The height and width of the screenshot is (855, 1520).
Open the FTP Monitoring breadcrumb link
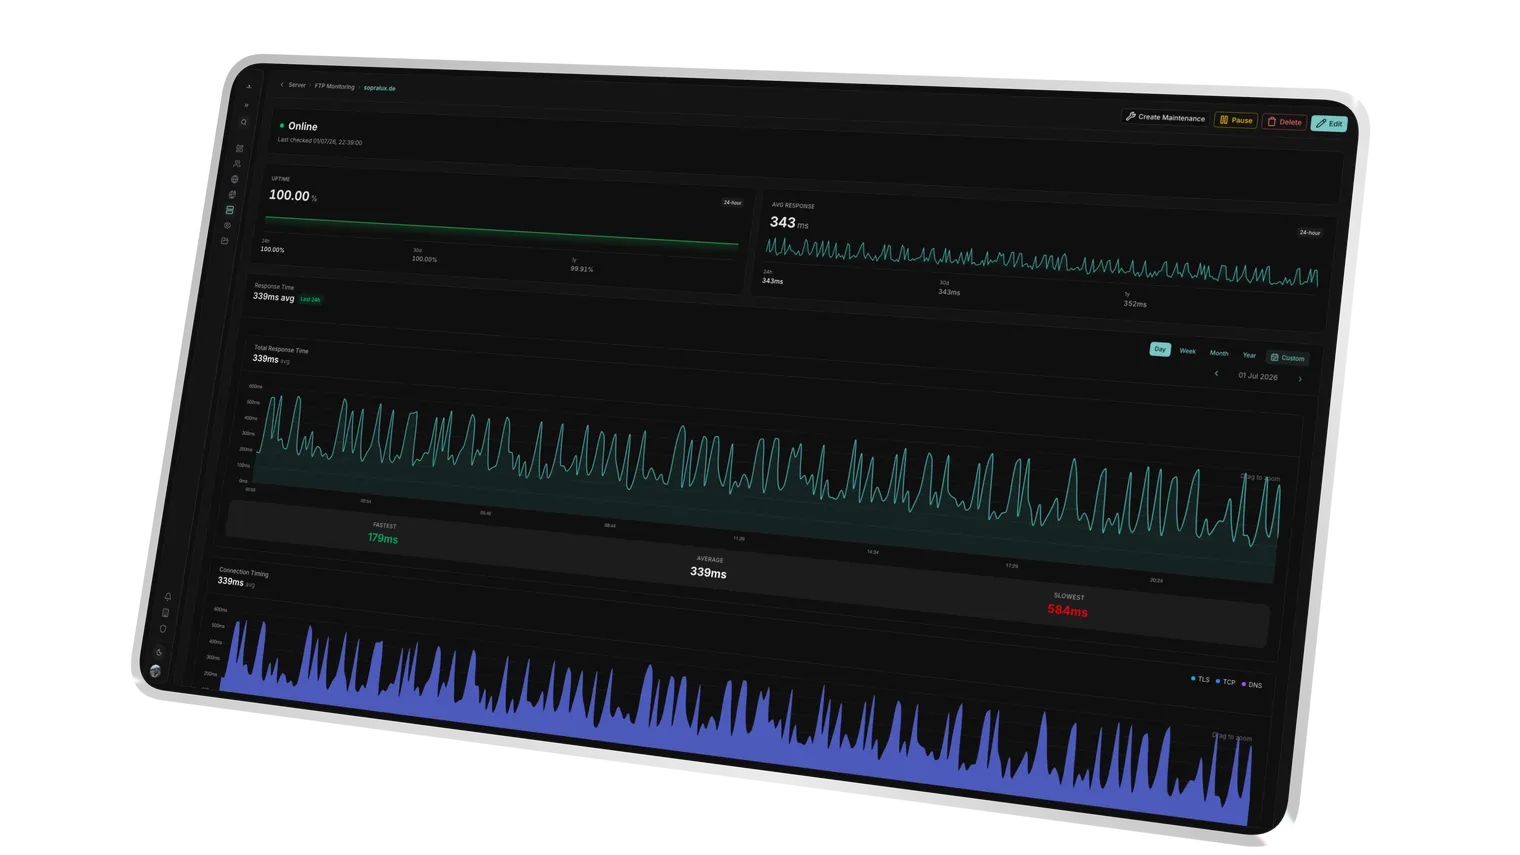click(x=334, y=86)
